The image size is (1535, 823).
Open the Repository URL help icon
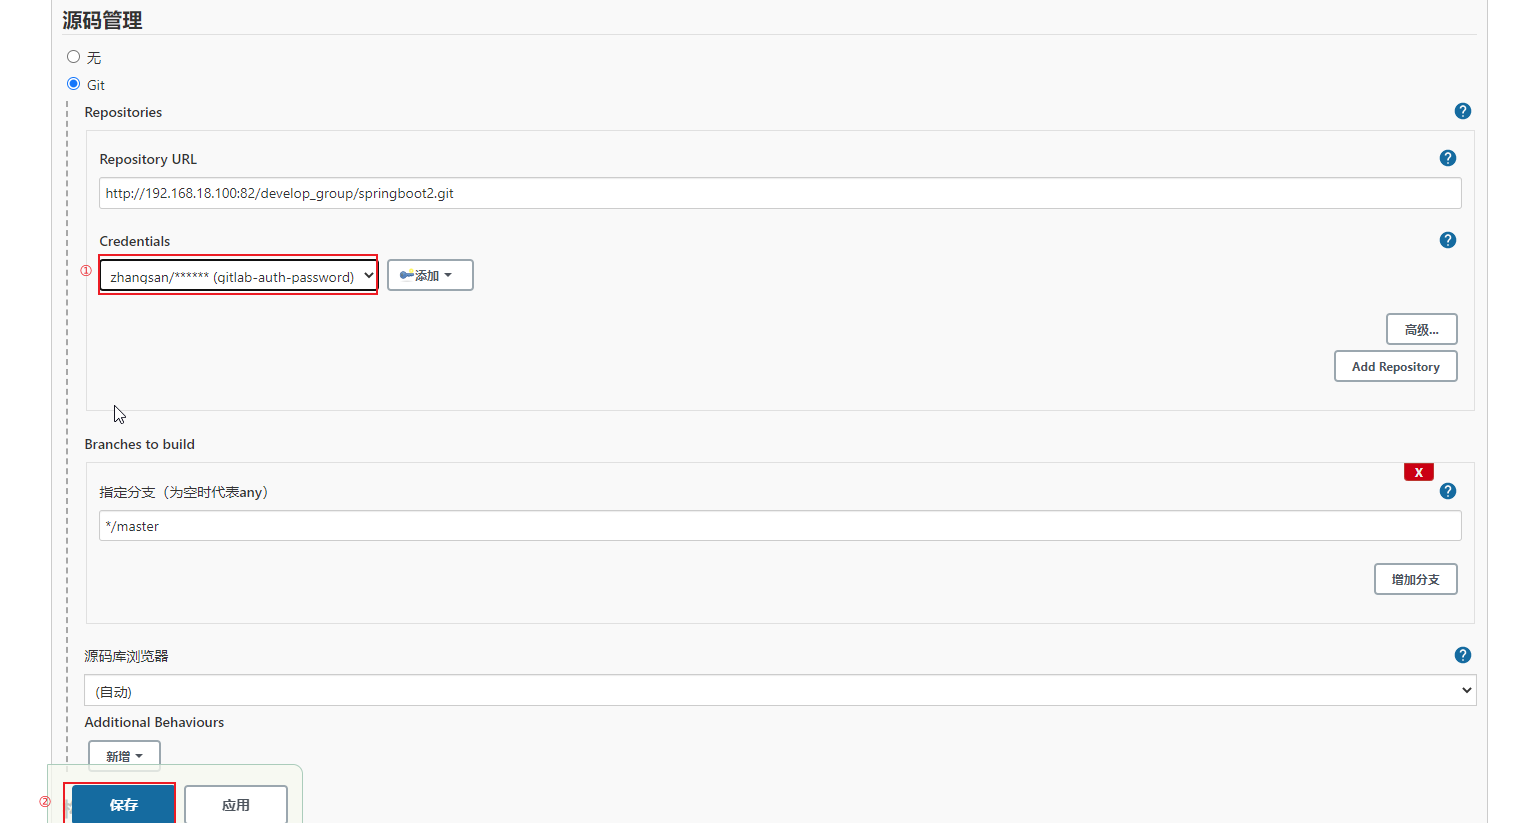coord(1447,158)
